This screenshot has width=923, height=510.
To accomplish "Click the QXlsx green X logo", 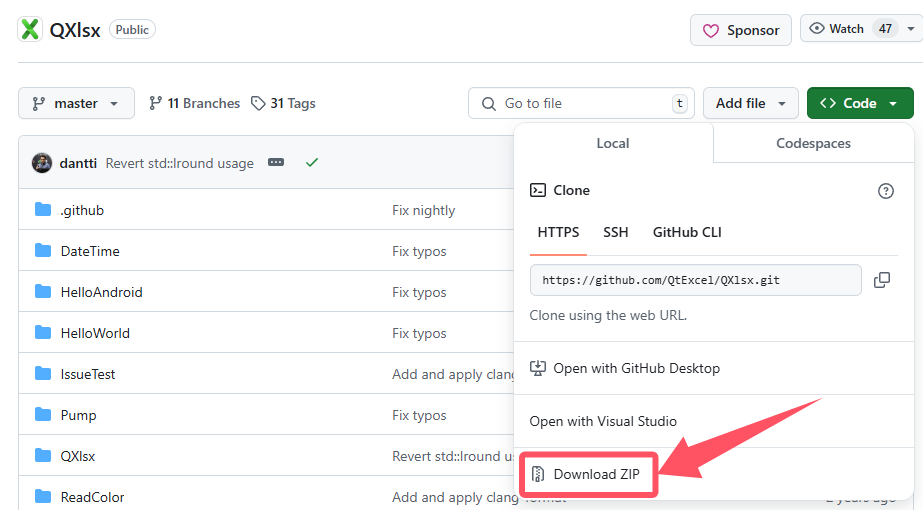I will [30, 29].
